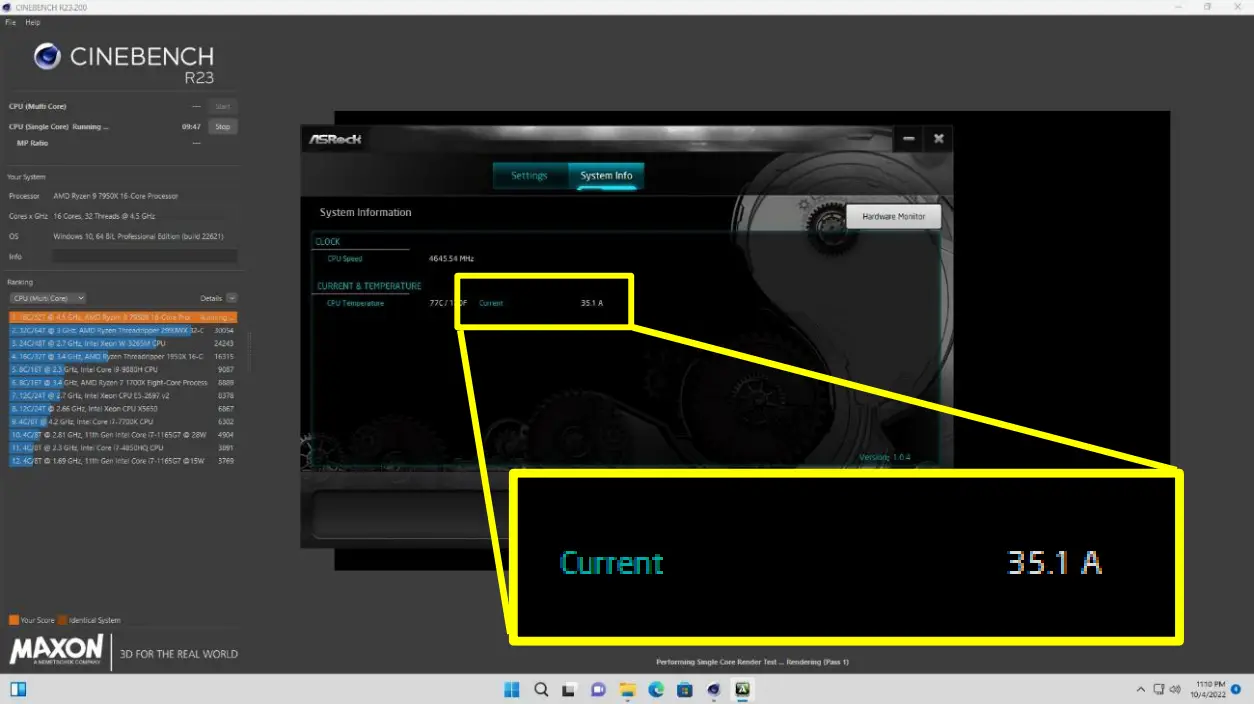Click the Windows Search icon
This screenshot has width=1254, height=704.
pos(540,690)
